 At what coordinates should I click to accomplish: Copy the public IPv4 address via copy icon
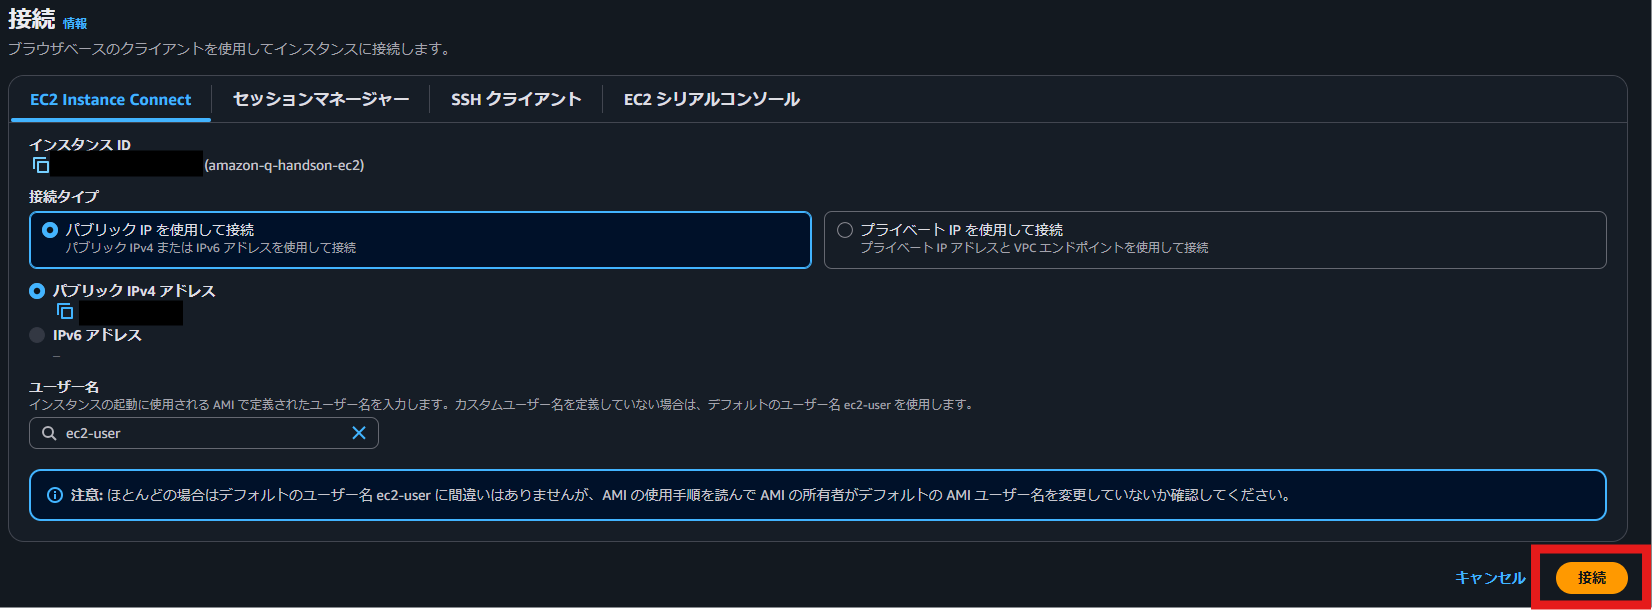[64, 312]
